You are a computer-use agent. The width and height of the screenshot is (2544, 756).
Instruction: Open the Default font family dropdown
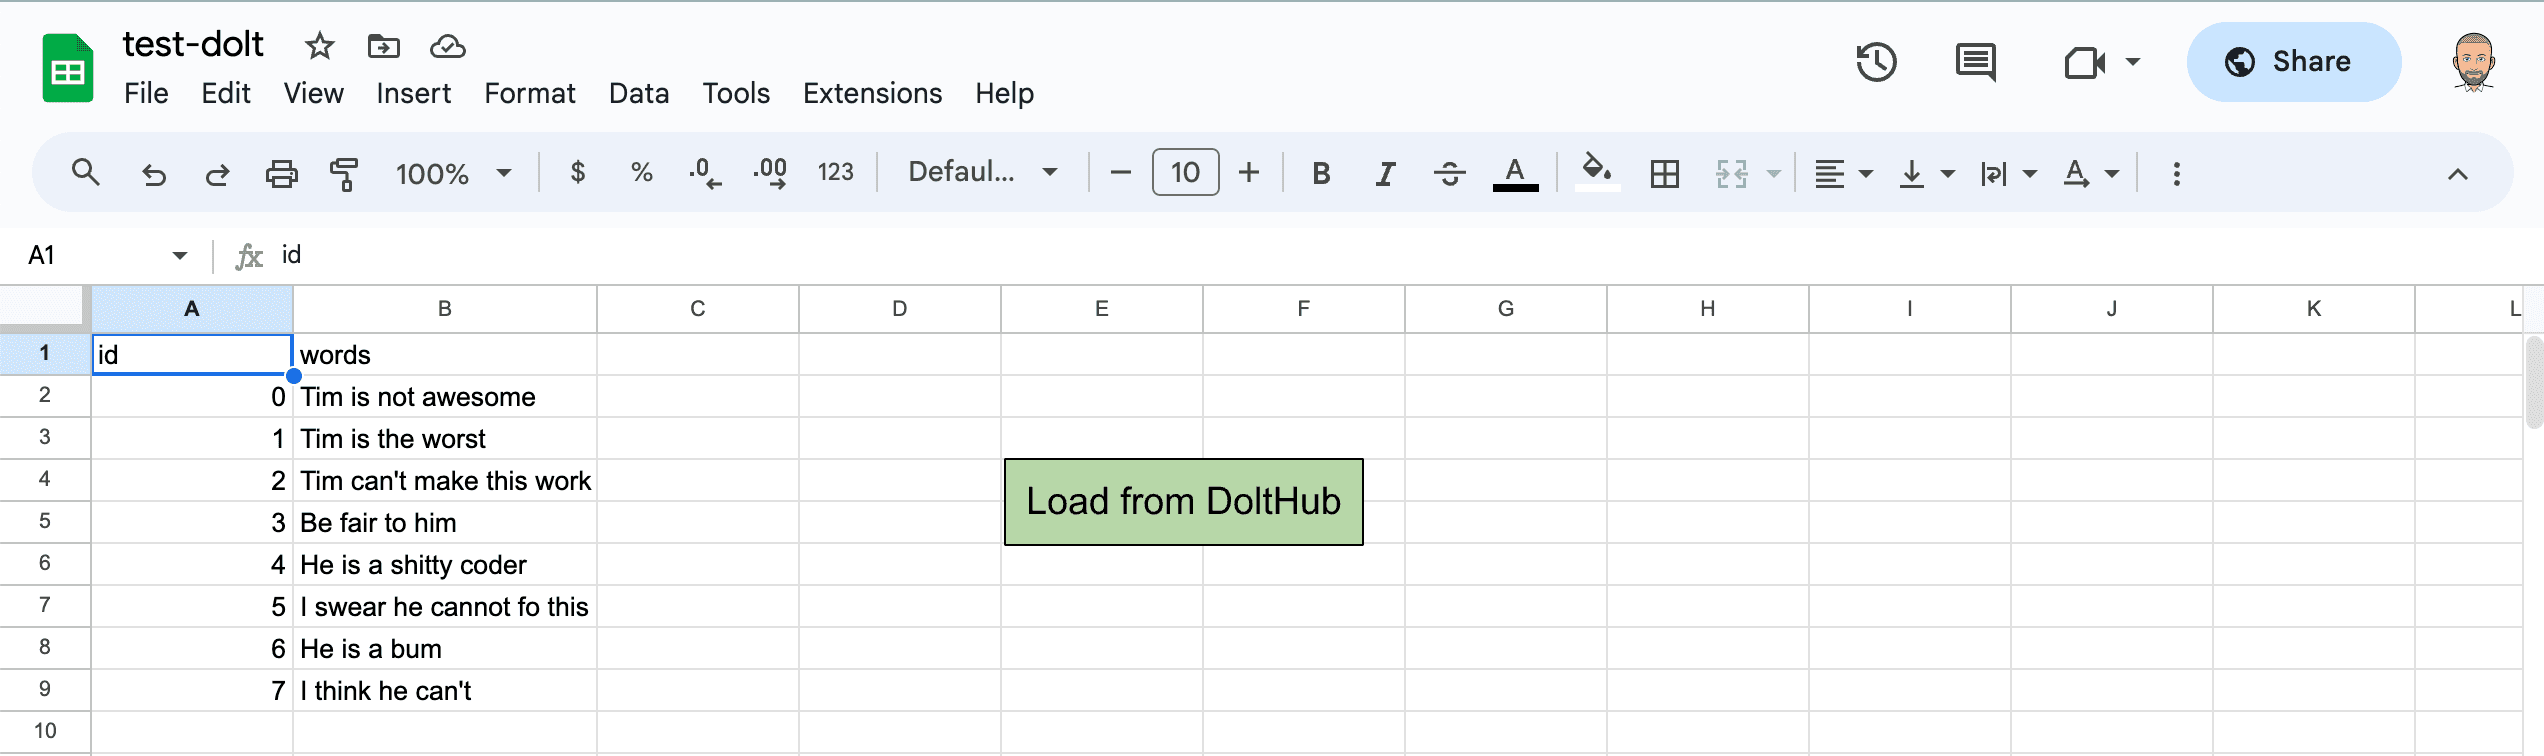point(982,172)
